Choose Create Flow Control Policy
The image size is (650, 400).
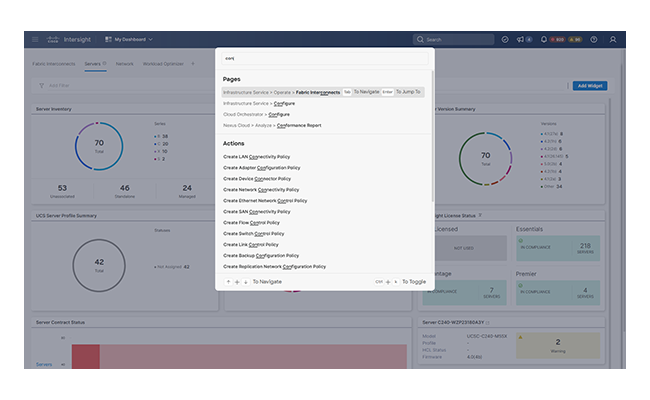point(251,223)
